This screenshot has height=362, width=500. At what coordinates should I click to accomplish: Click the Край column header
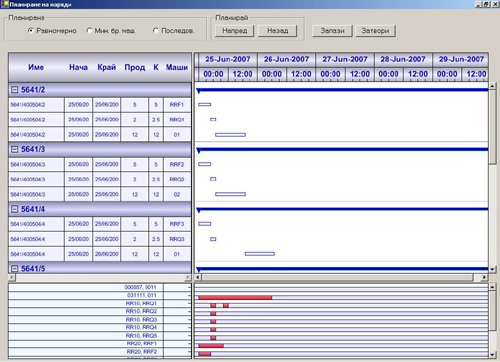point(107,67)
